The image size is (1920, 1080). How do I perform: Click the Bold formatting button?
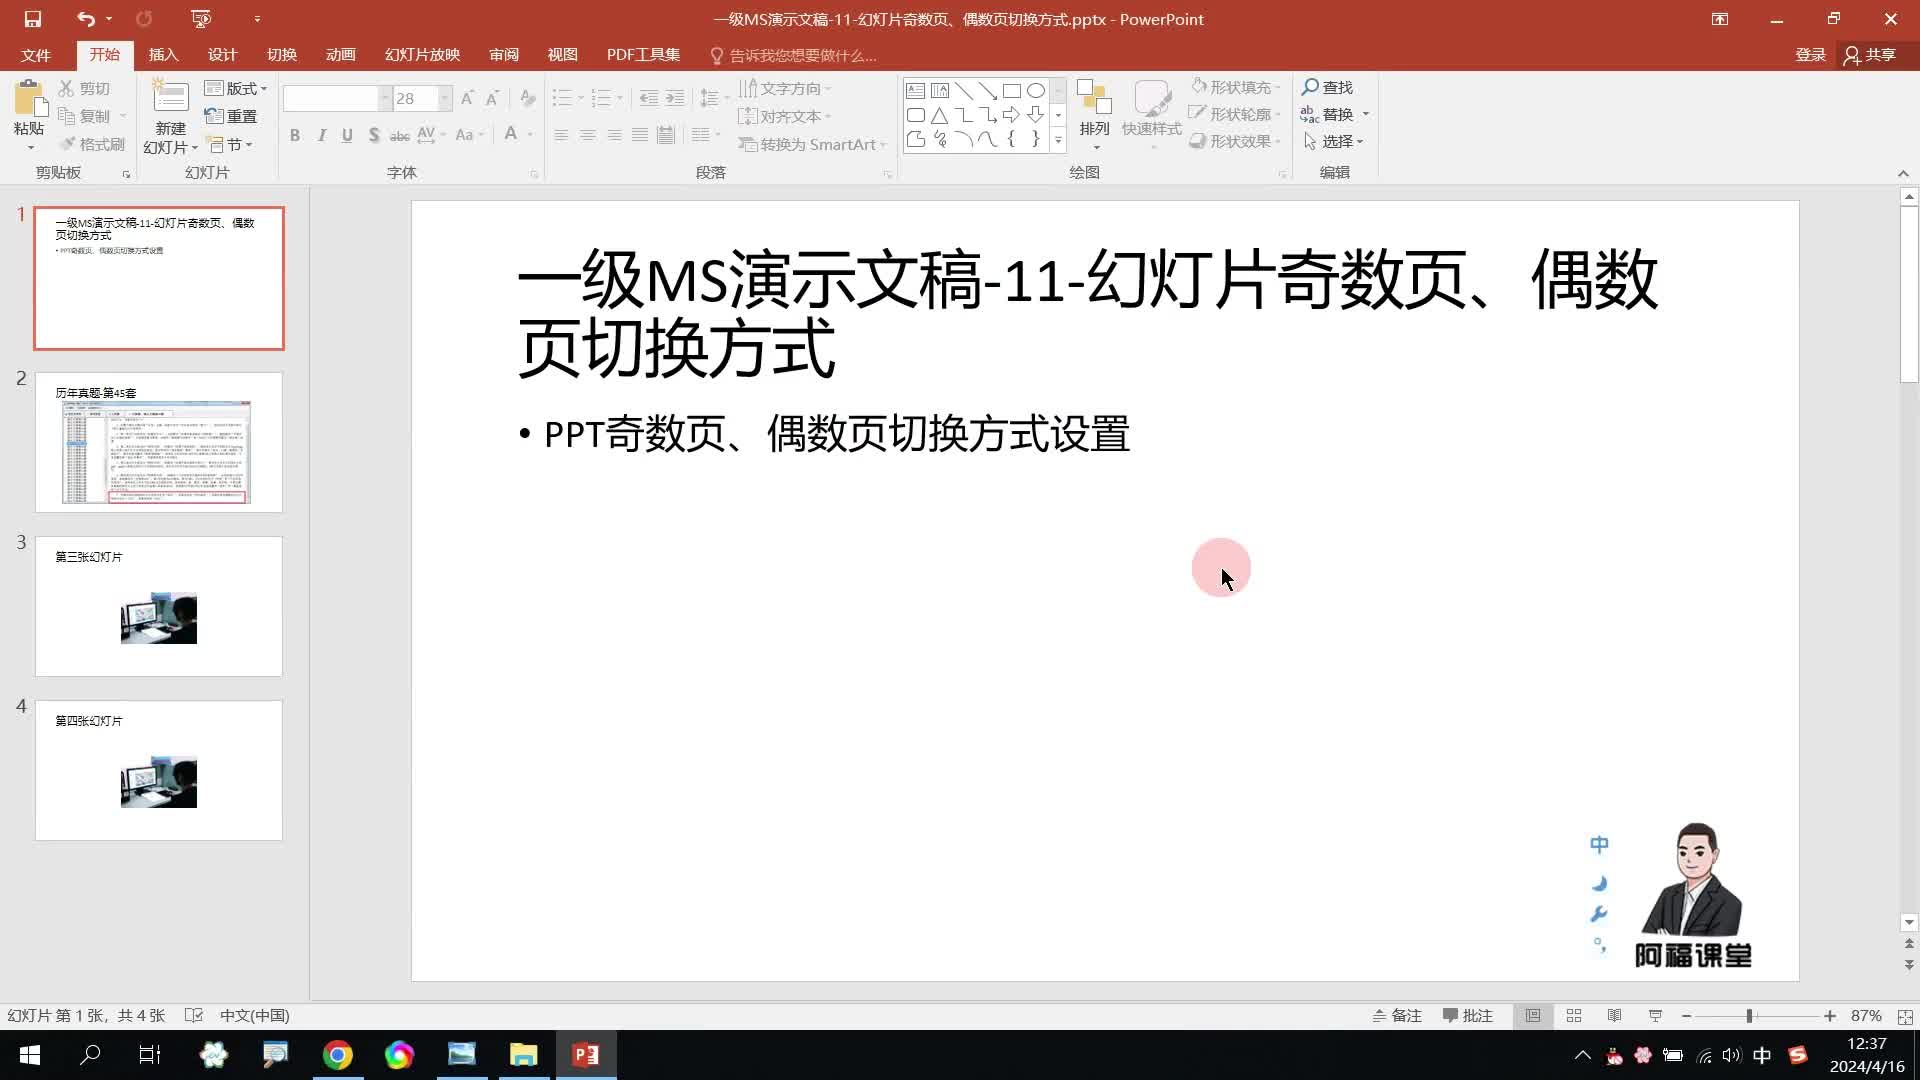point(295,135)
